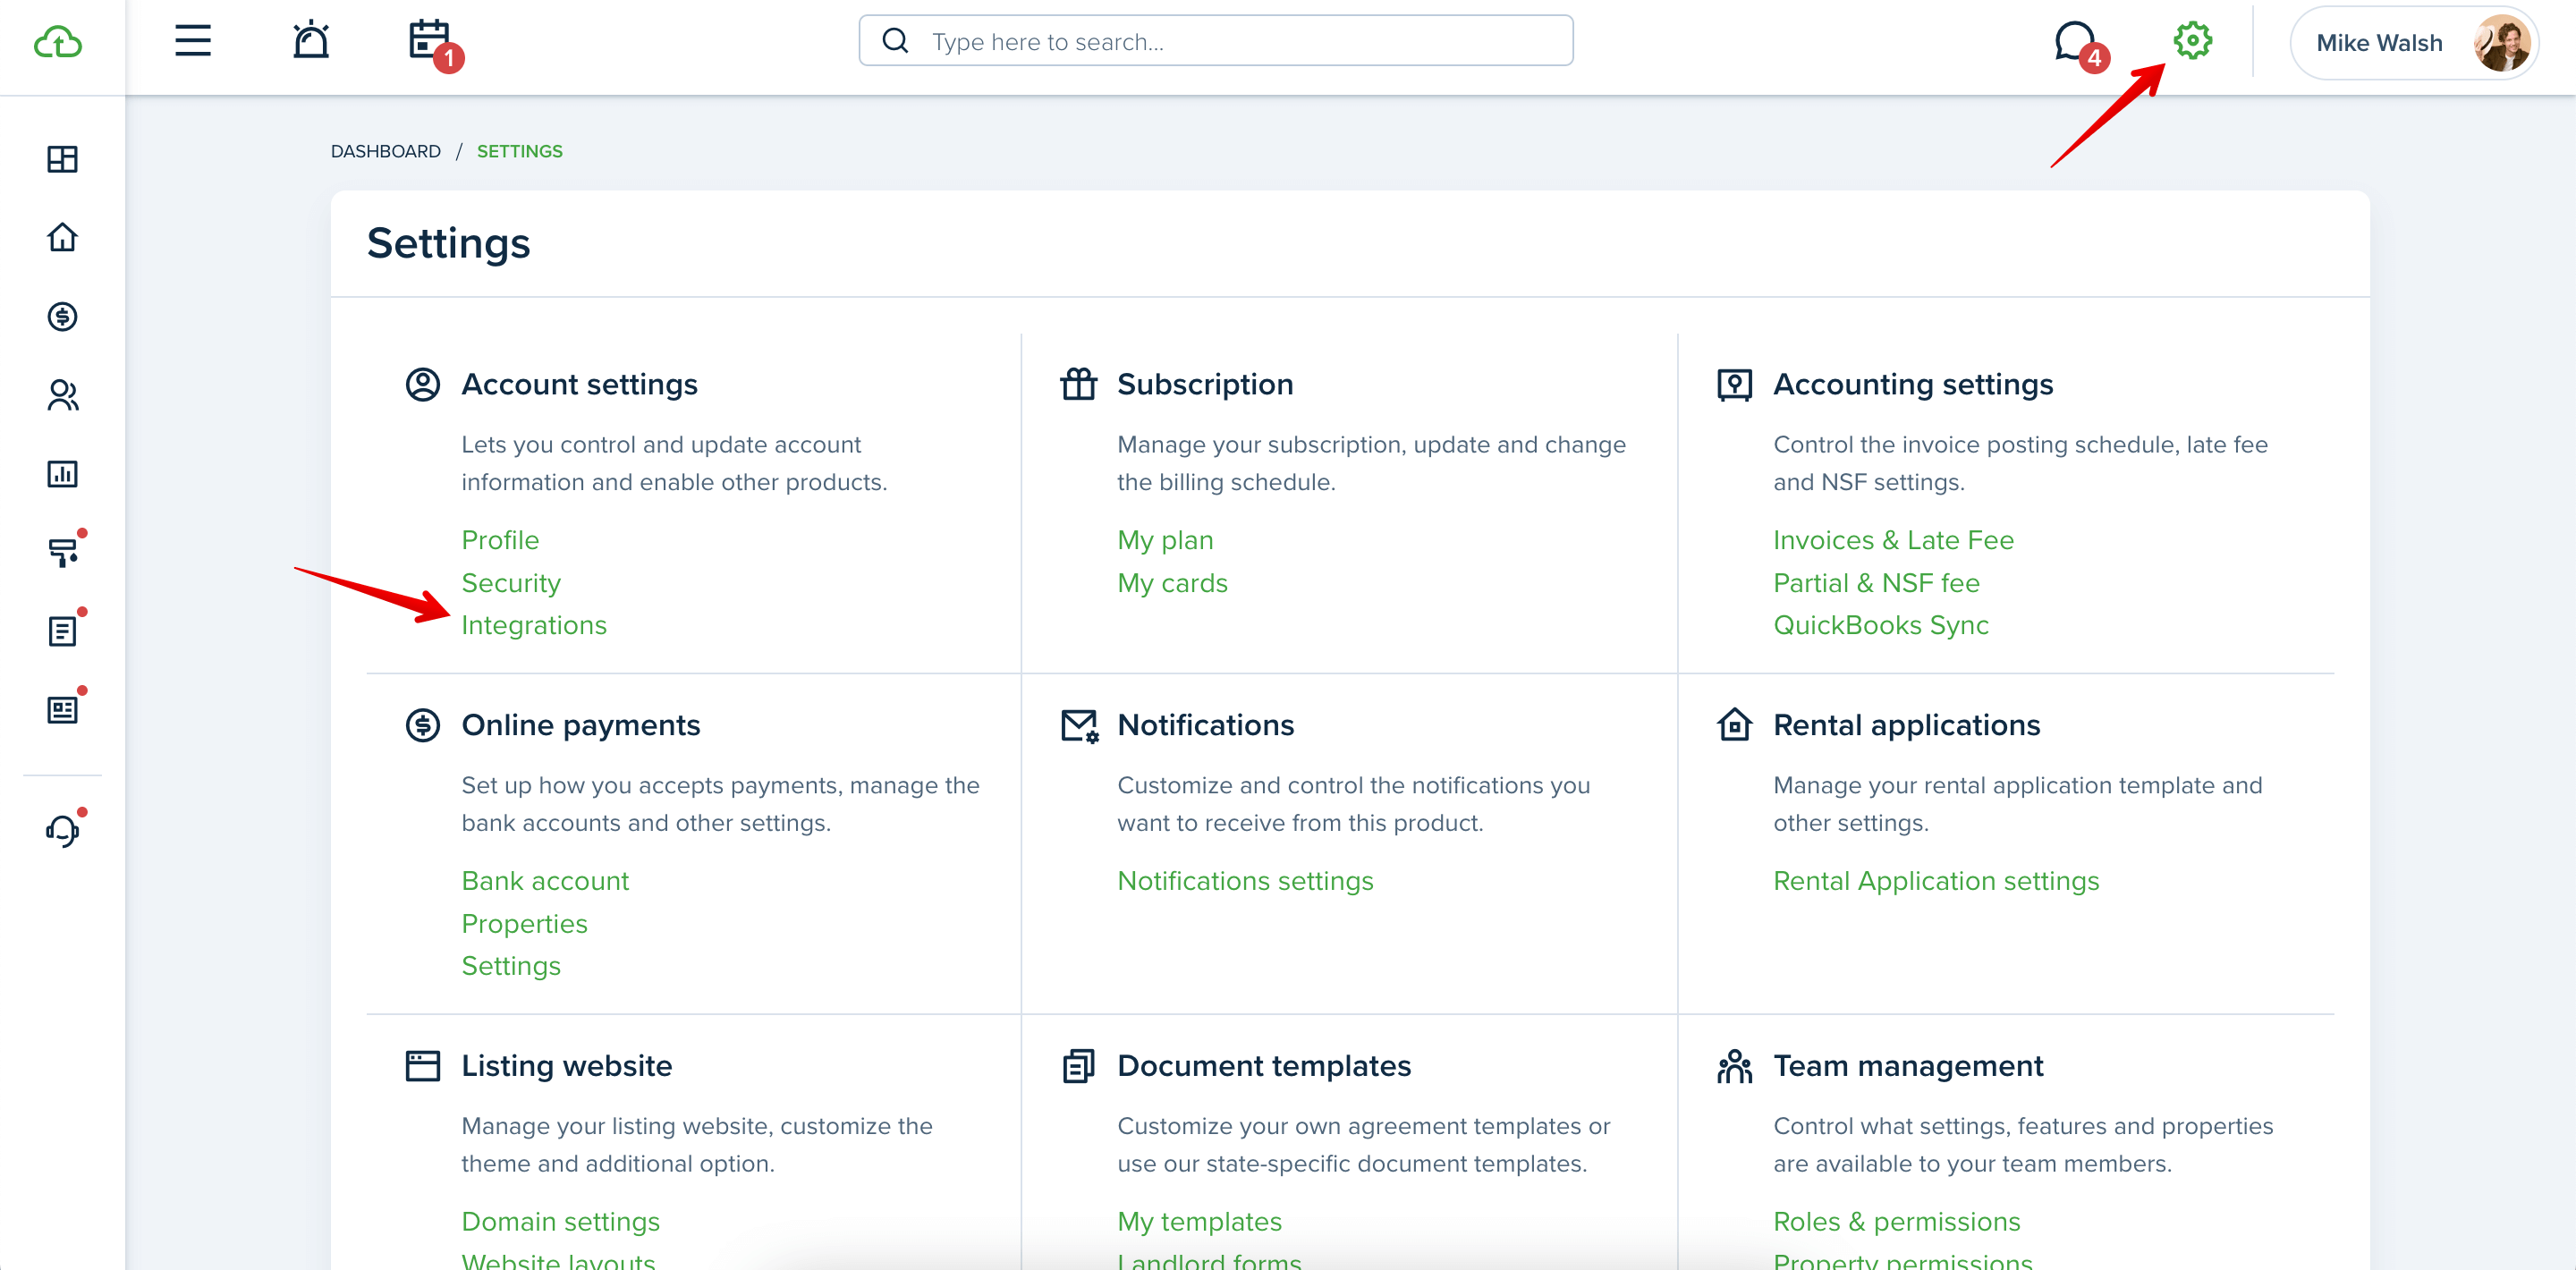The width and height of the screenshot is (2576, 1270).
Task: Click Subscription heading
Action: 1205,384
